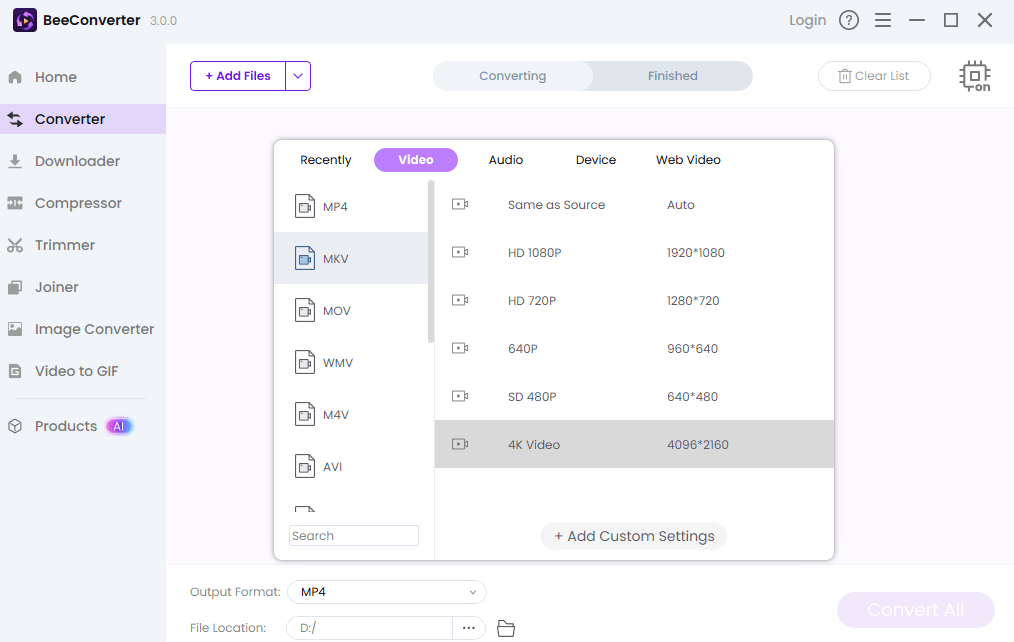The height and width of the screenshot is (642, 1014).
Task: Click the MP4 format file icon
Action: [305, 206]
